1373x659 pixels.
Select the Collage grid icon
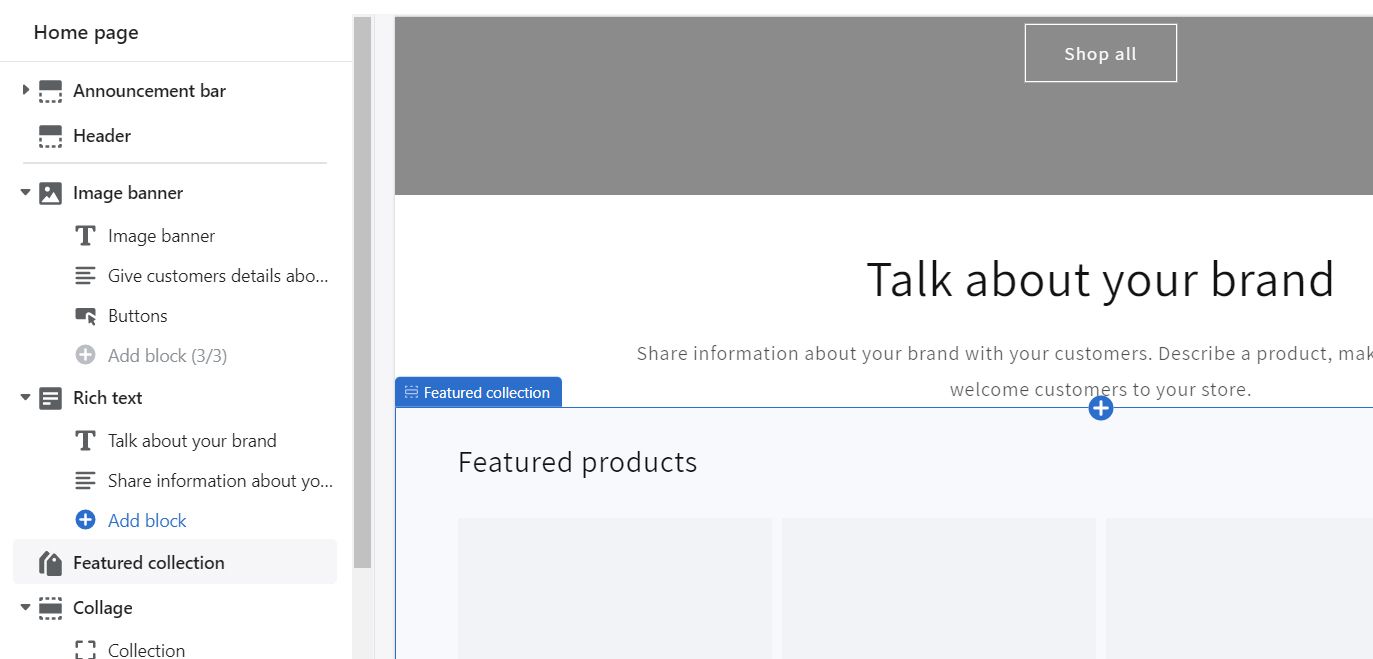point(49,608)
